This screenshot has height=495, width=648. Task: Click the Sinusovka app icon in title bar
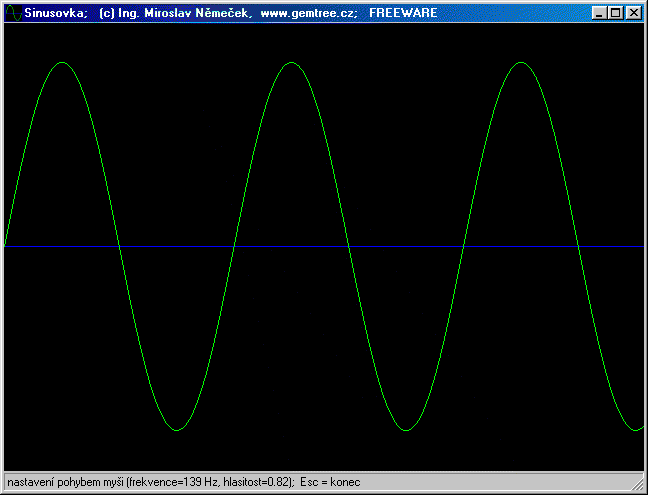click(x=13, y=13)
